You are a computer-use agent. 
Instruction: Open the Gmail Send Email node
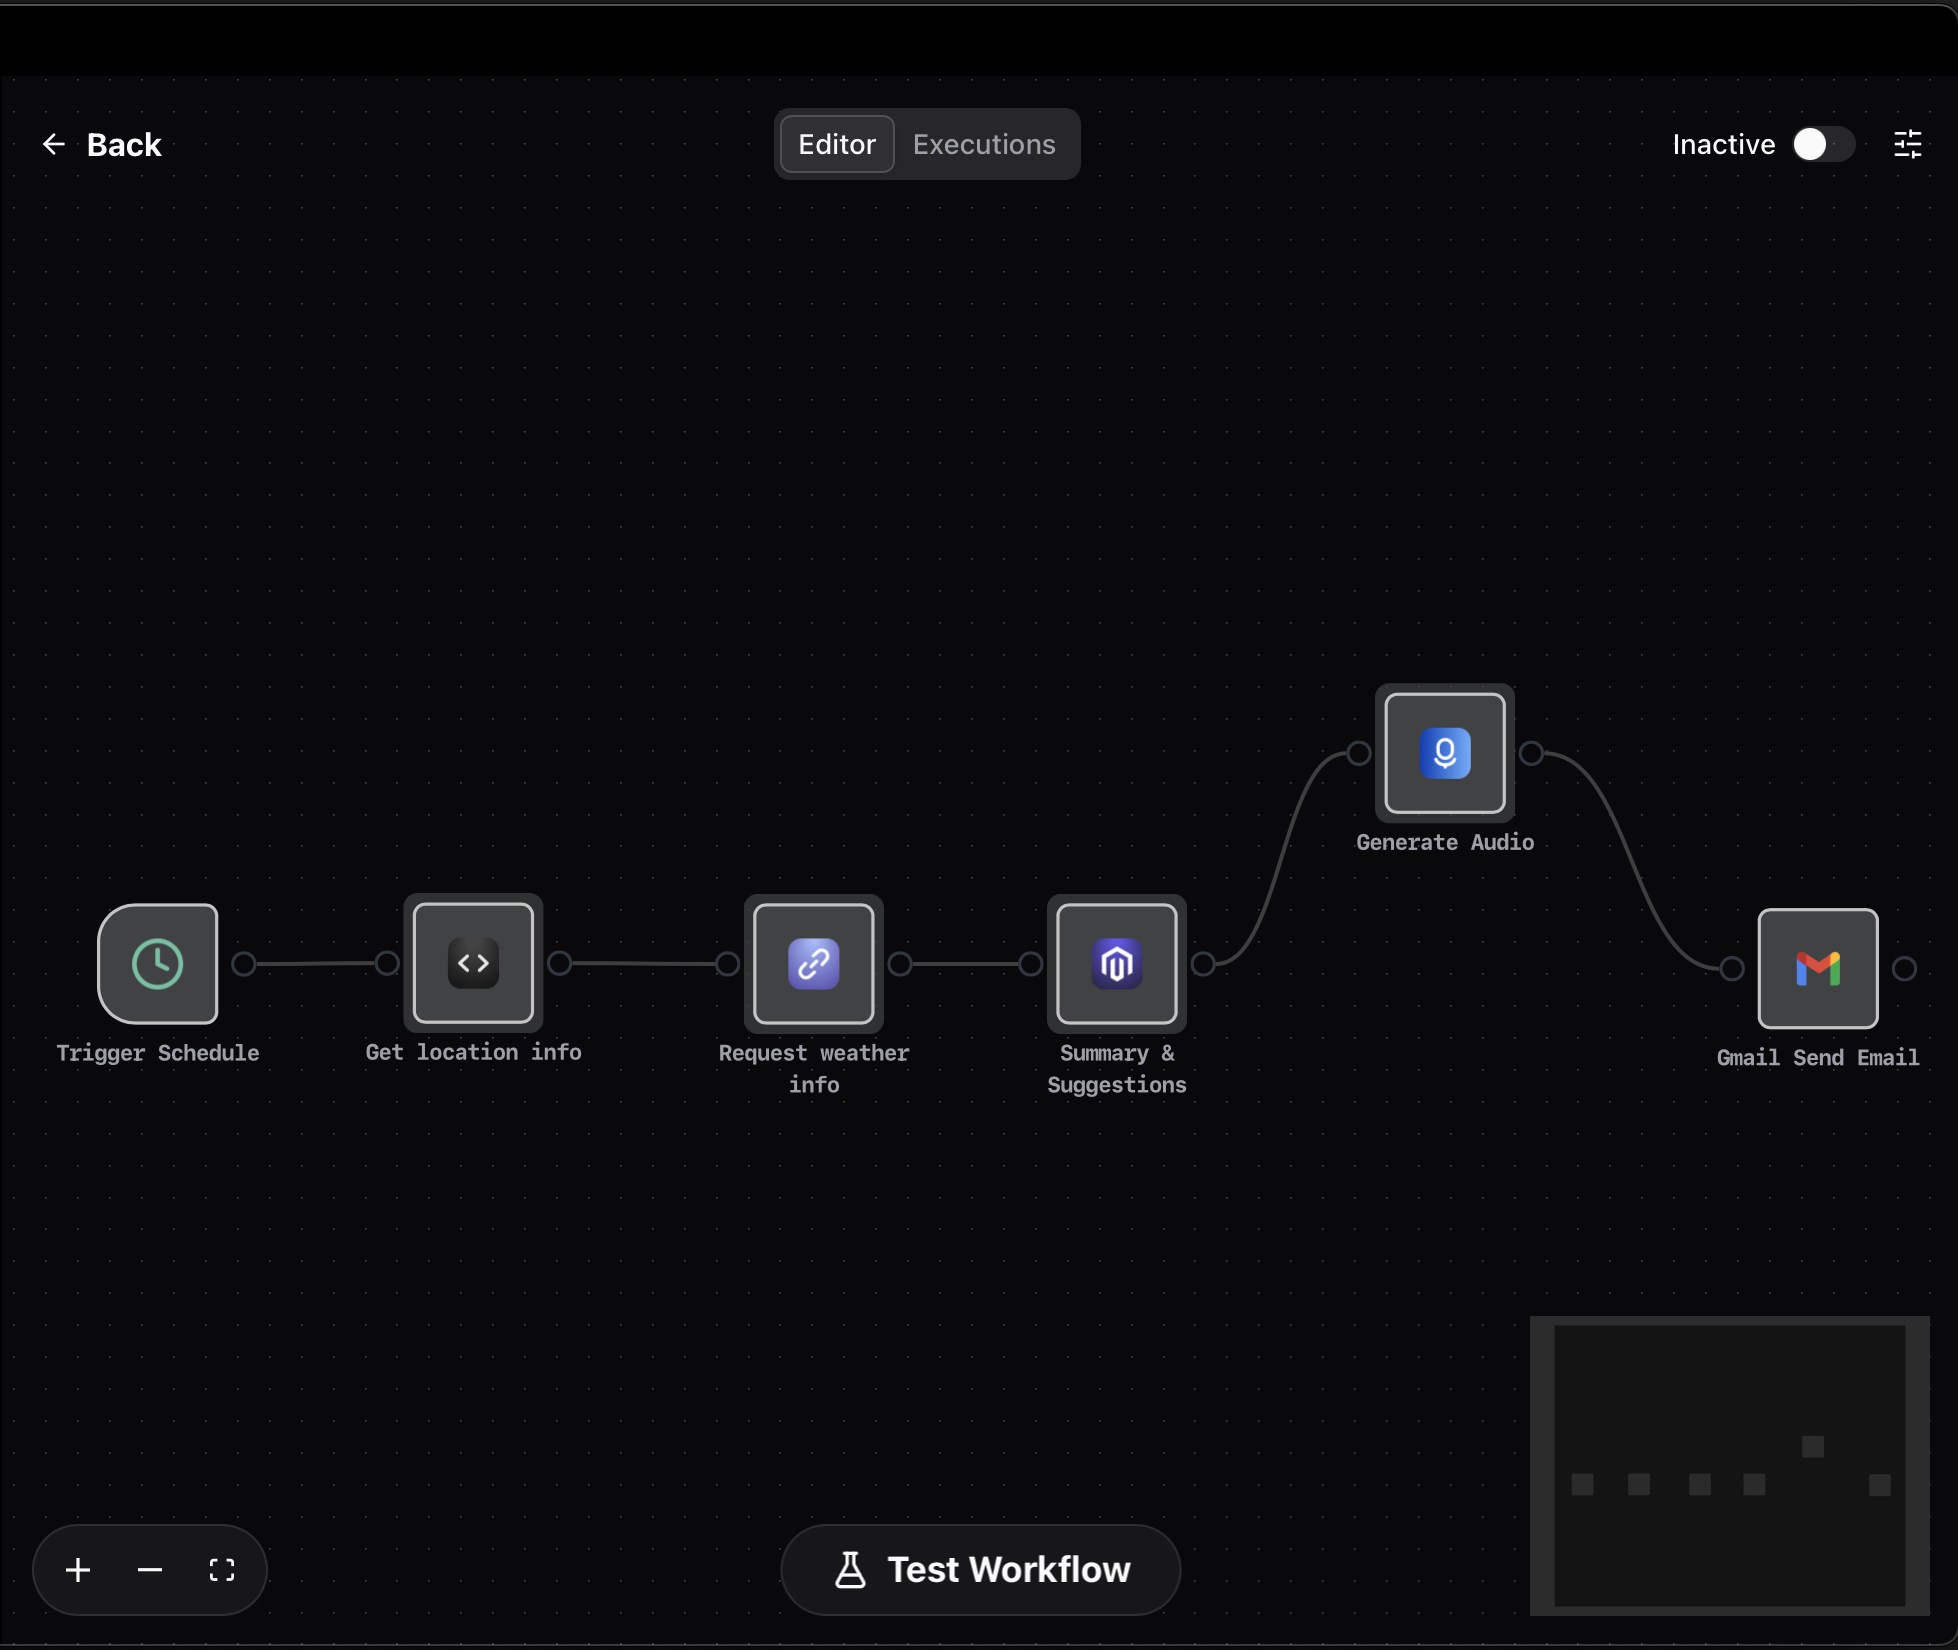tap(1818, 968)
